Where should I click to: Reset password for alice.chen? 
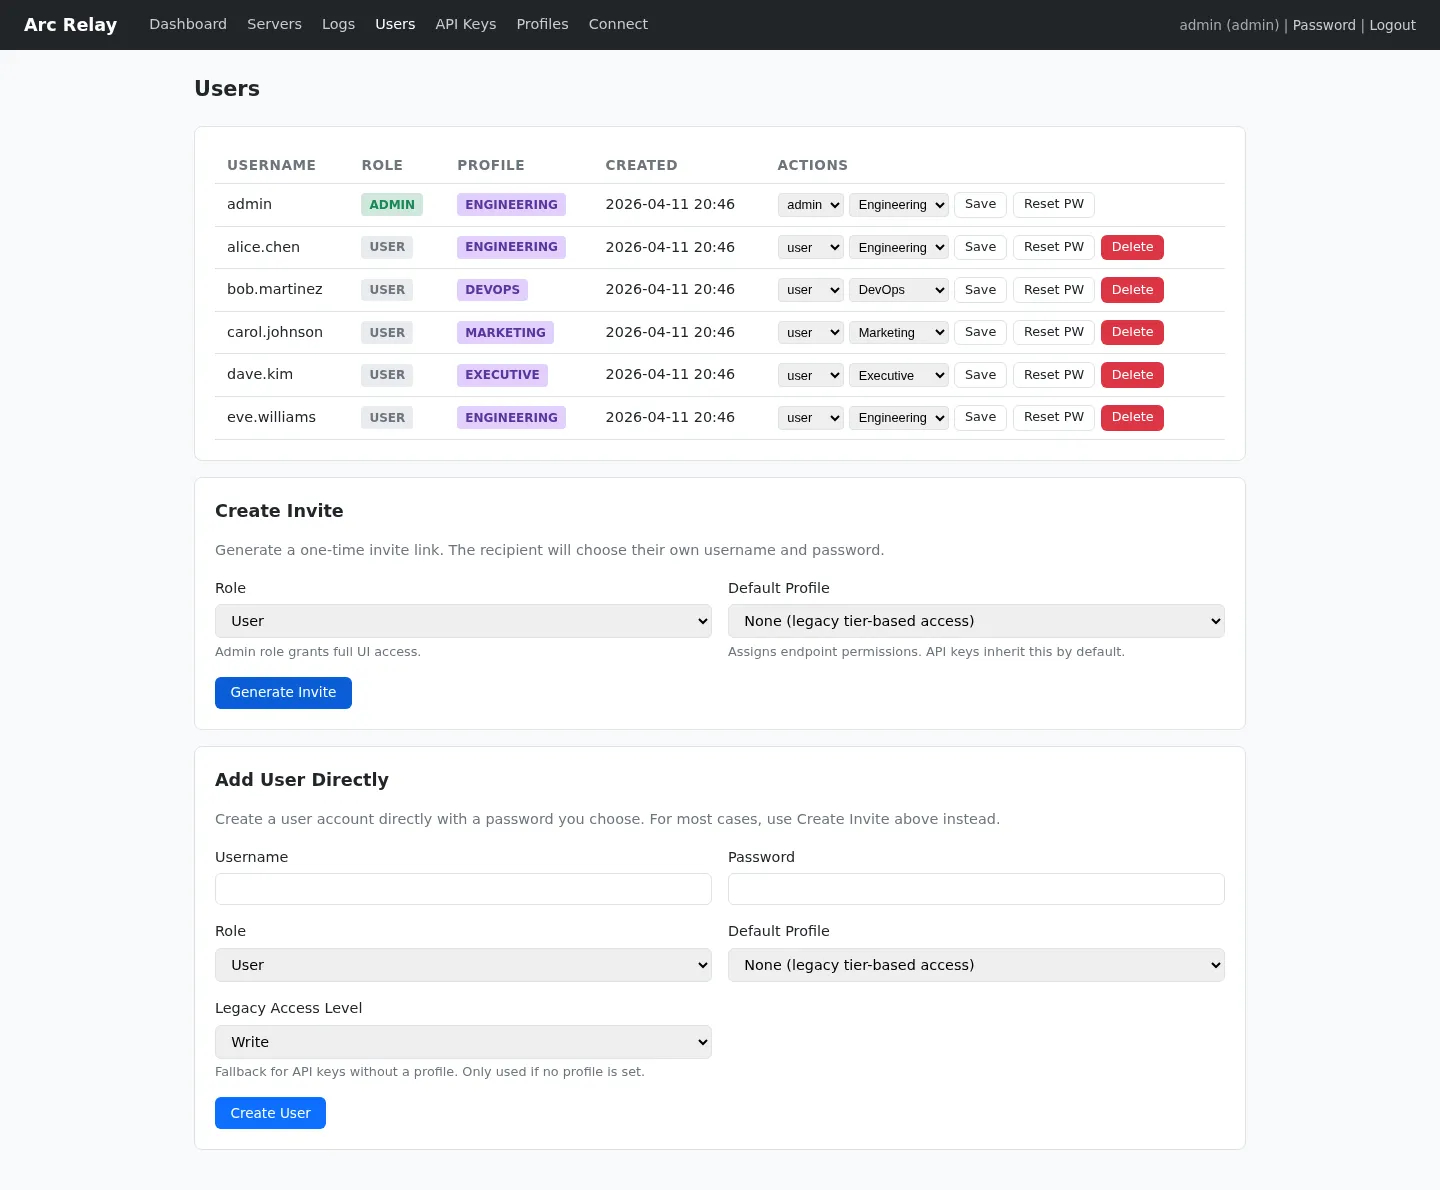tap(1054, 247)
